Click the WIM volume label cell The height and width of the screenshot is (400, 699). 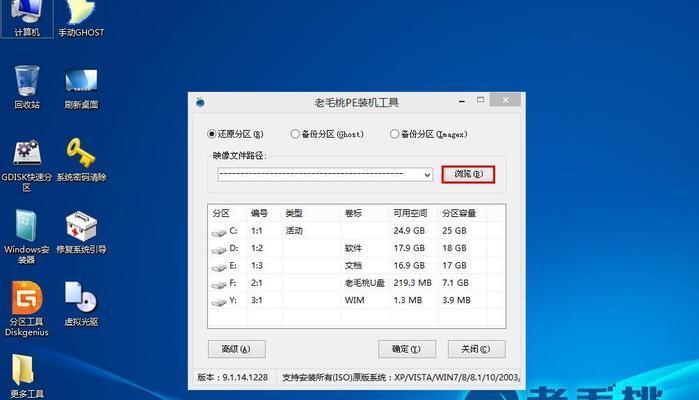click(354, 300)
